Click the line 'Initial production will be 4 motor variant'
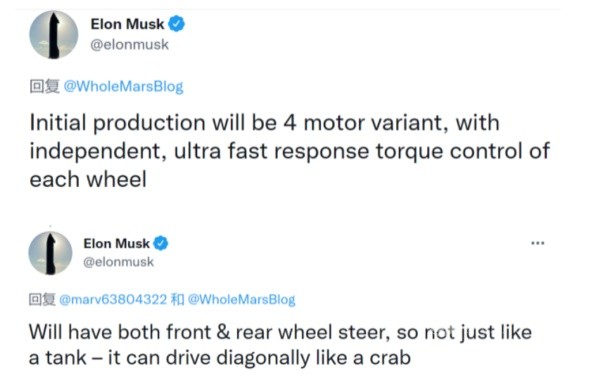The width and height of the screenshot is (600, 375). pyautogui.click(x=265, y=123)
